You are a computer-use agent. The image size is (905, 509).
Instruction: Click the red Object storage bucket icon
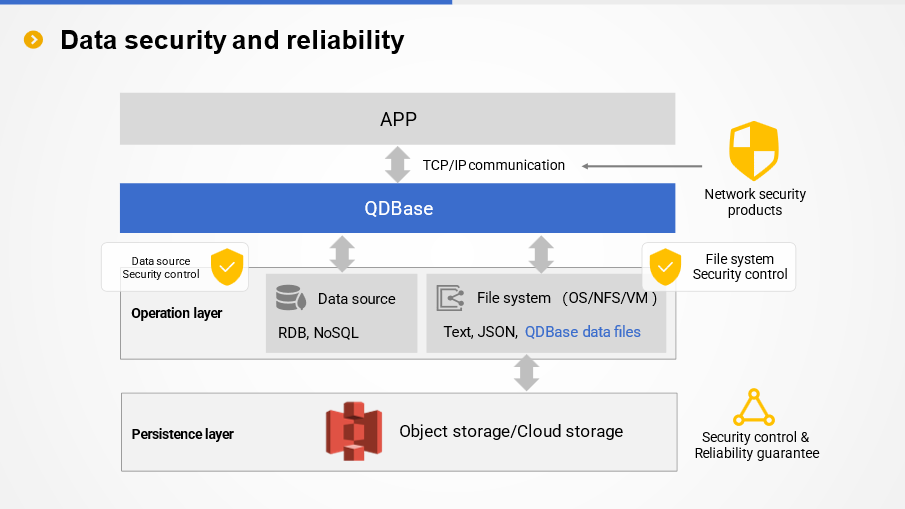point(354,431)
